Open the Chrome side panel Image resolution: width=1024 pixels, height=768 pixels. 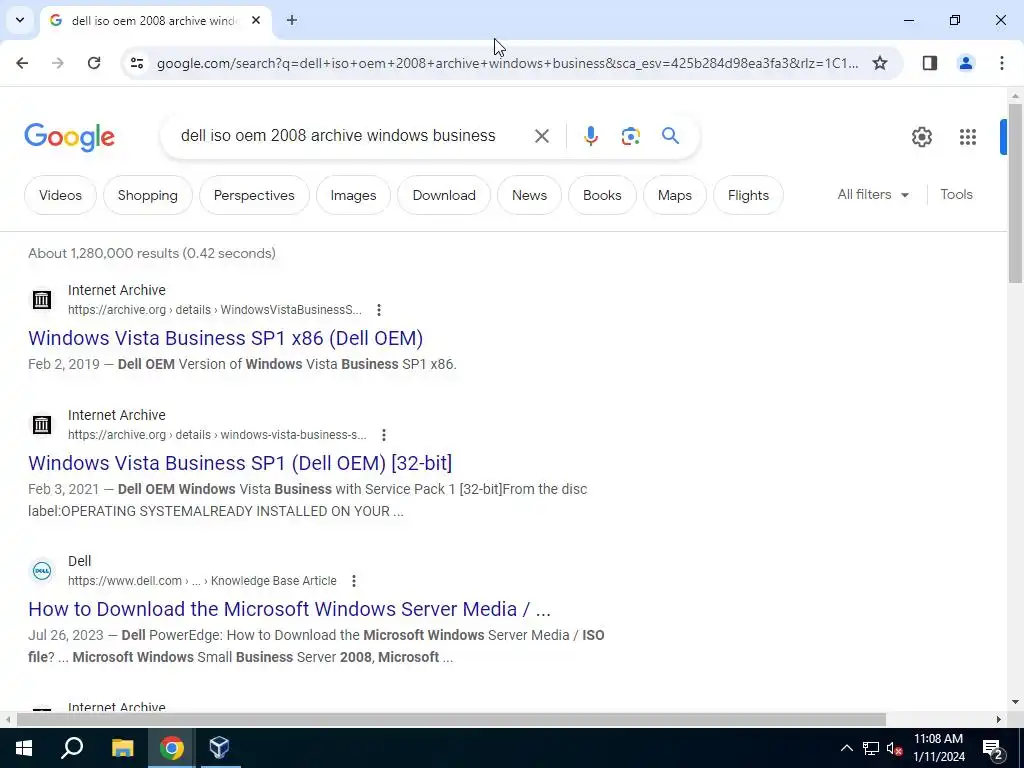pyautogui.click(x=930, y=63)
